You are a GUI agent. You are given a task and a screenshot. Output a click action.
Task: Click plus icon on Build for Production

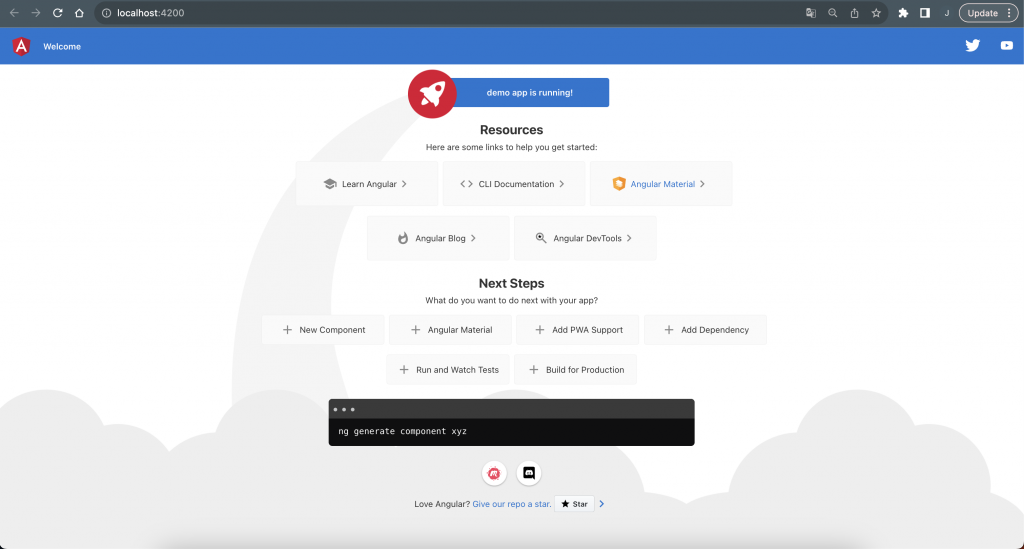point(534,370)
